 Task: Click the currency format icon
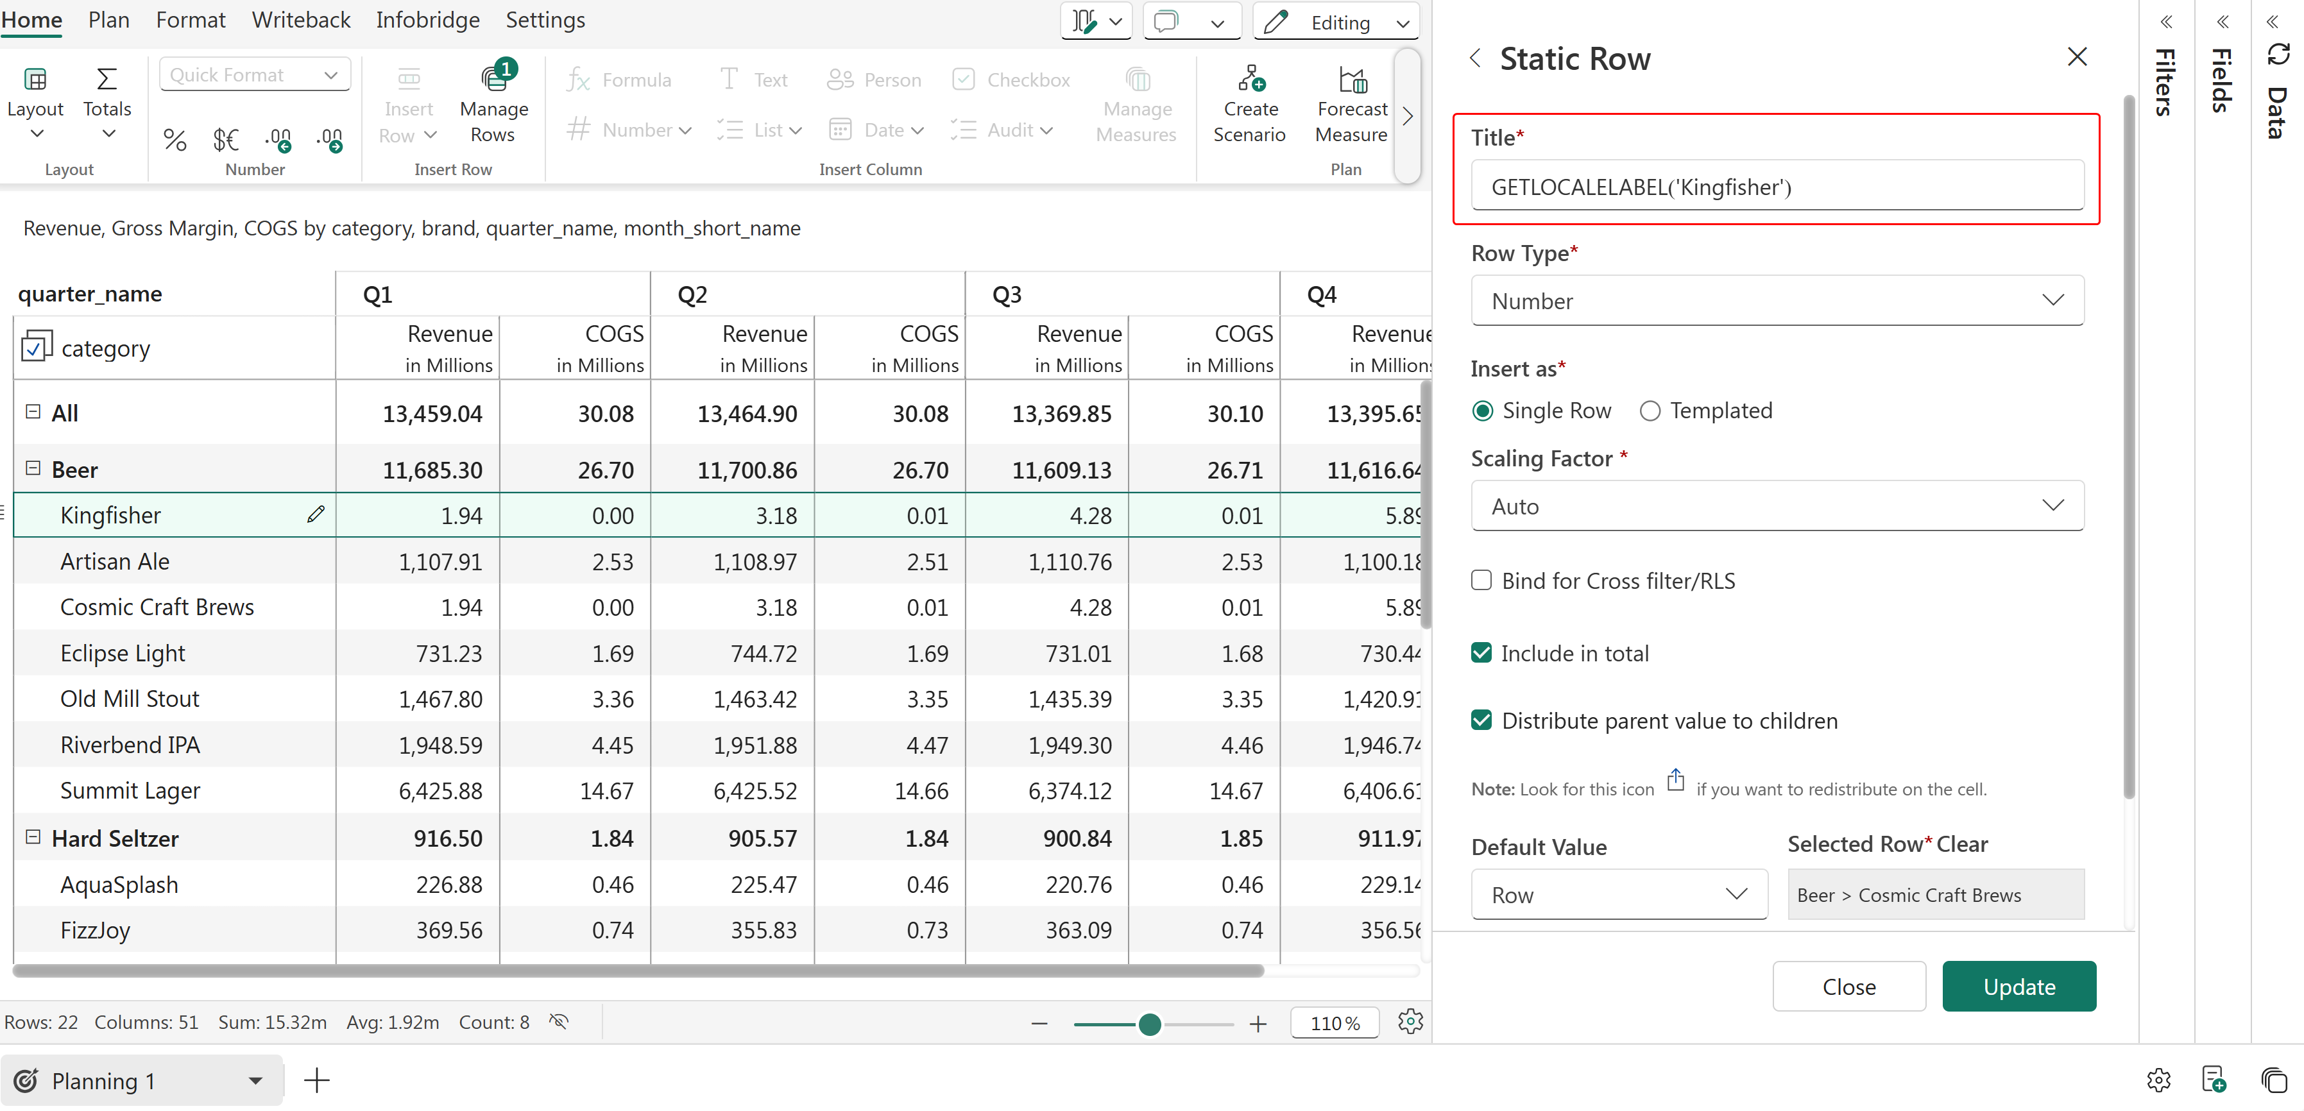tap(226, 139)
